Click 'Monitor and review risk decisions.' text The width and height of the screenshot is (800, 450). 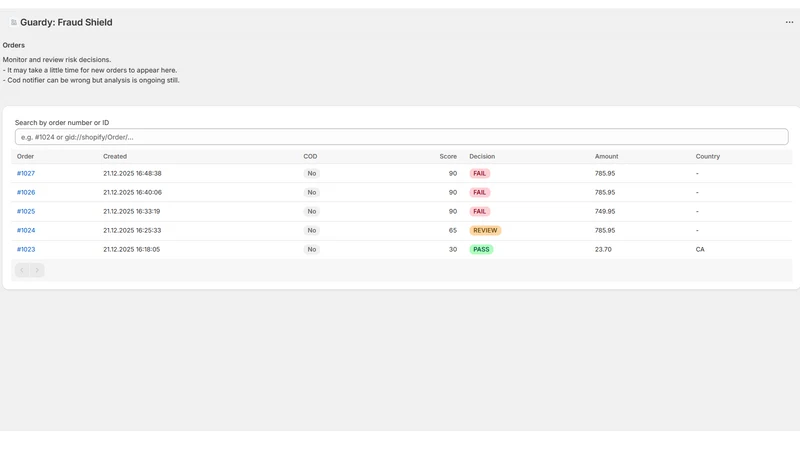pyautogui.click(x=57, y=60)
